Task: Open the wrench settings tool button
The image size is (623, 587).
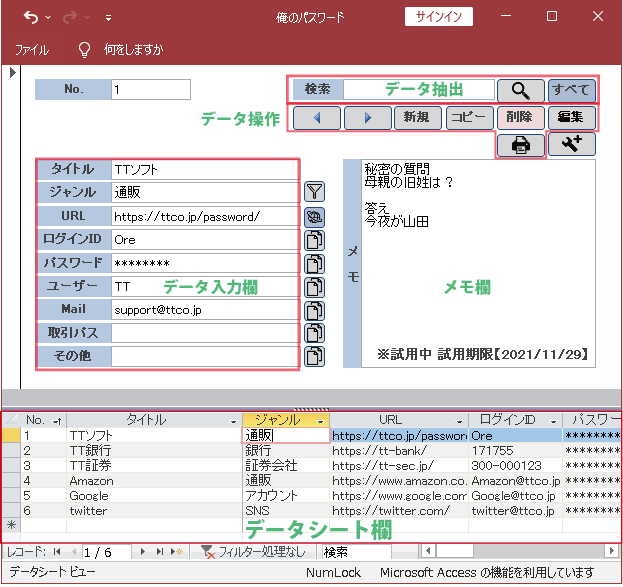Action: click(x=572, y=145)
